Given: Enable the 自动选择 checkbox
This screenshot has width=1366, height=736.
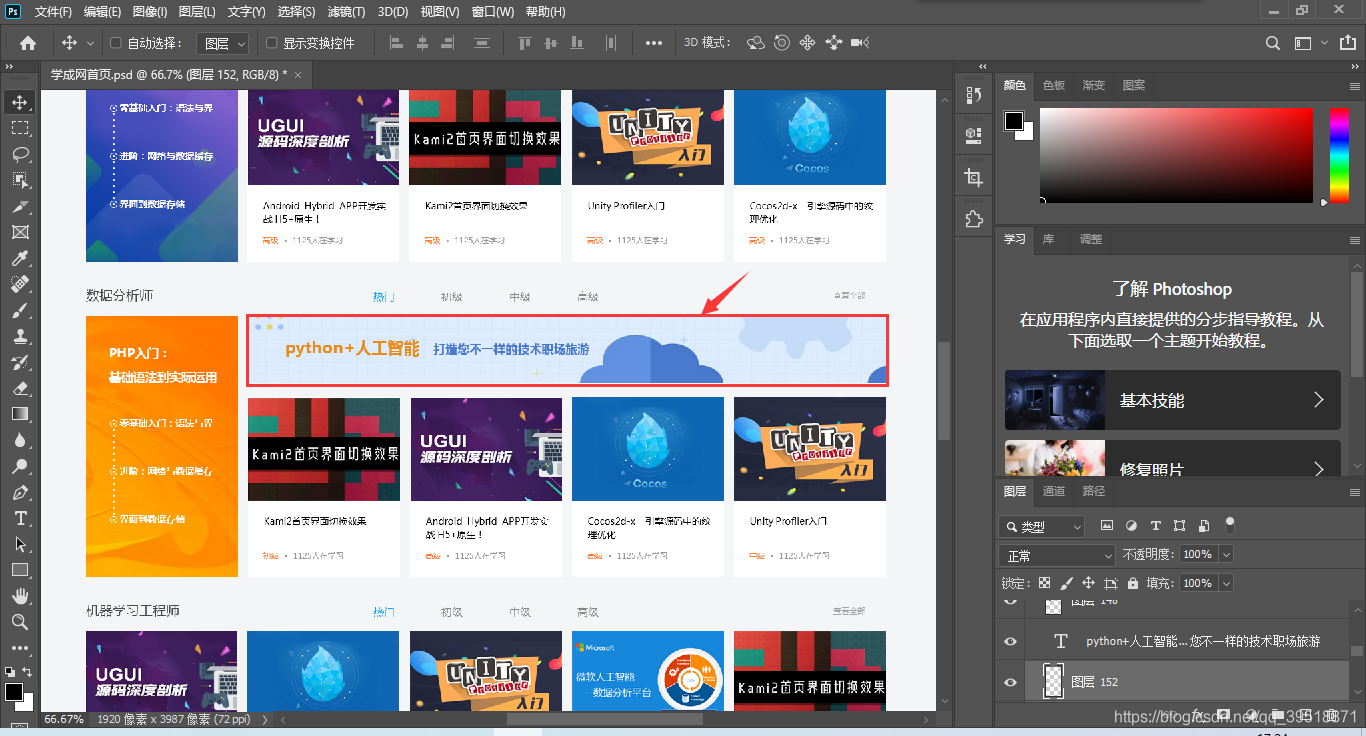Looking at the screenshot, I should point(115,43).
